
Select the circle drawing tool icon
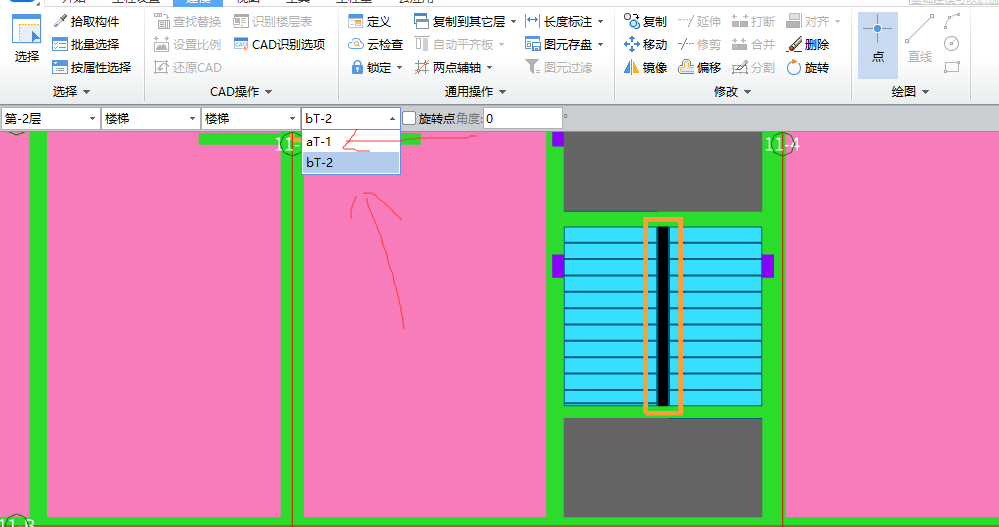(952, 43)
